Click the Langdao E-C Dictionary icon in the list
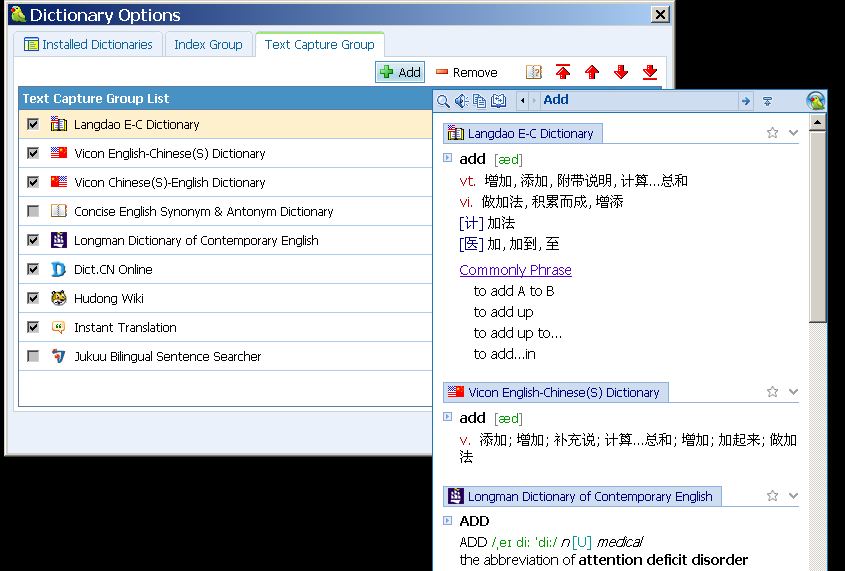 (59, 124)
